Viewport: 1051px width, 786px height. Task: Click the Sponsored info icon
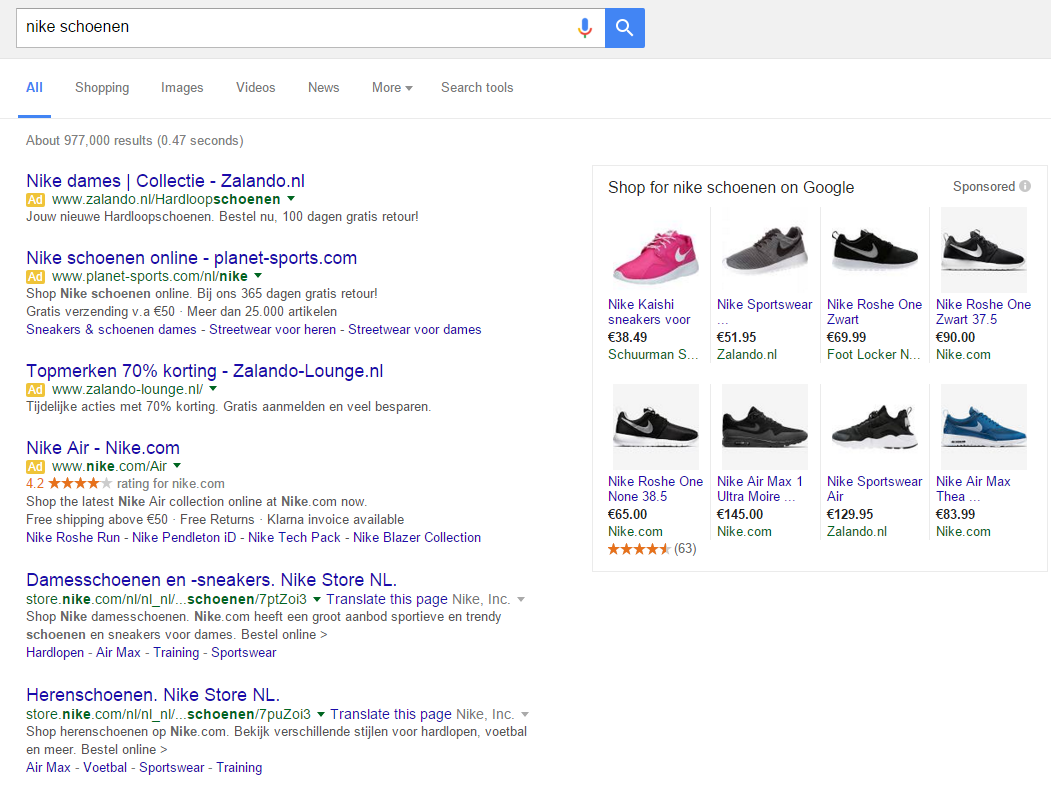pyautogui.click(x=1025, y=187)
